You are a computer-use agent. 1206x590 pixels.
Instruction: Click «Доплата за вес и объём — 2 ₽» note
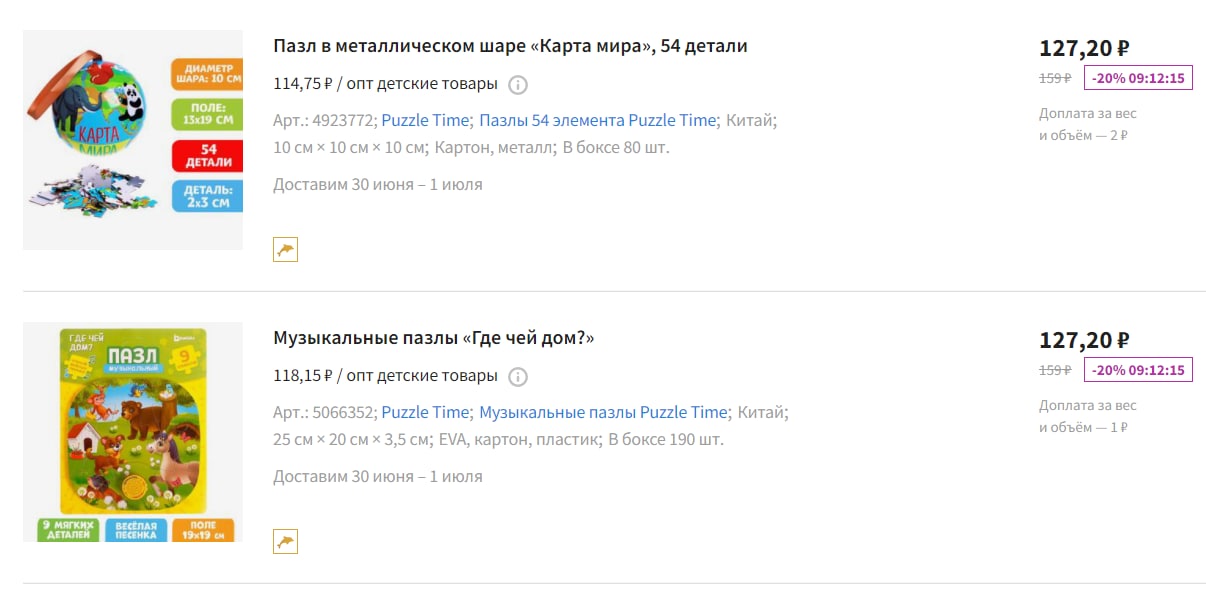(1088, 124)
